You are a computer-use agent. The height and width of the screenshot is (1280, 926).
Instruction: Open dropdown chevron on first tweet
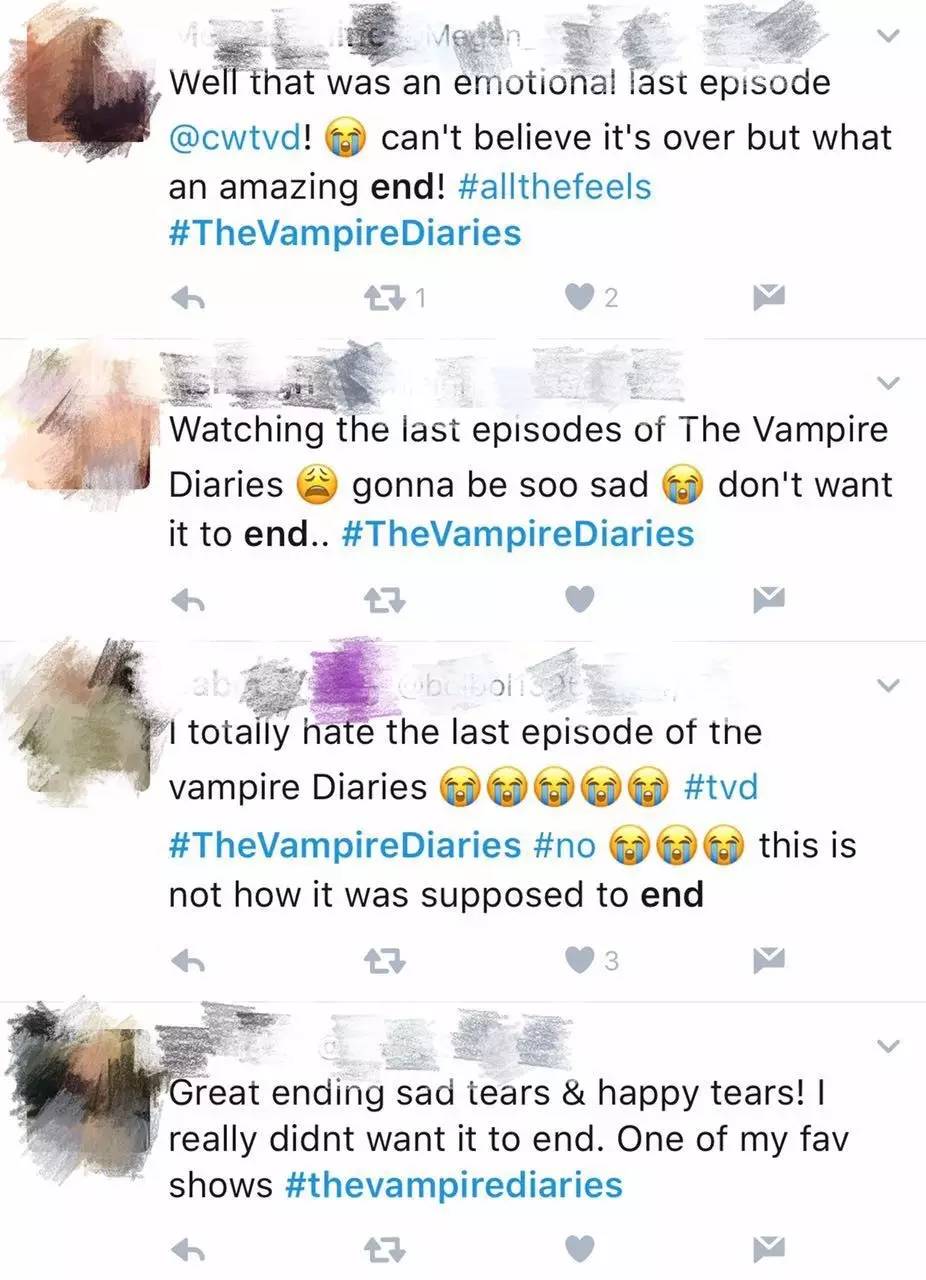[x=886, y=35]
